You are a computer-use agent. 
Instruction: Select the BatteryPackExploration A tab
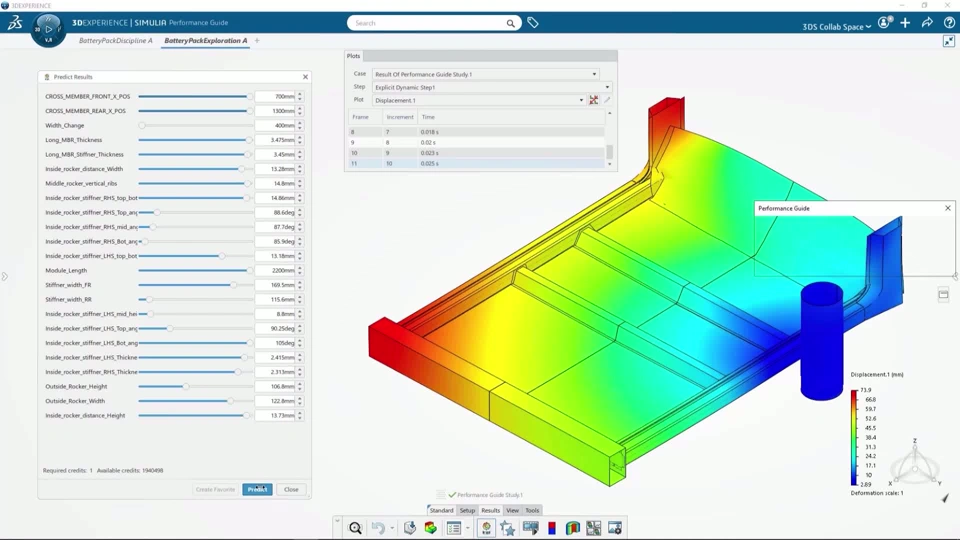[x=206, y=40]
